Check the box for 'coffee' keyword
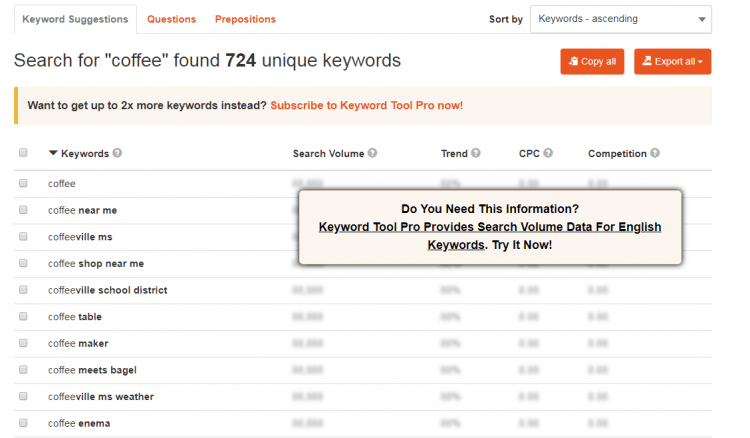This screenshot has width=750, height=438. point(23,183)
